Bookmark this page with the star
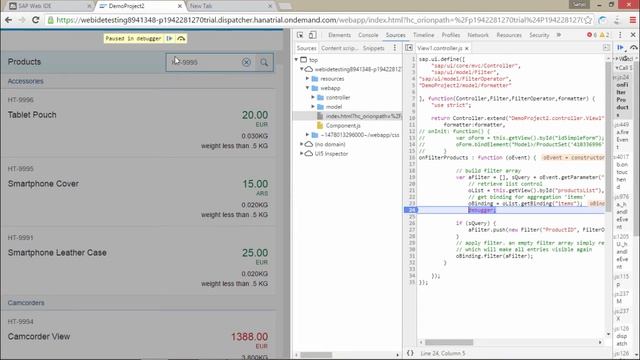The image size is (640, 360). click(588, 20)
